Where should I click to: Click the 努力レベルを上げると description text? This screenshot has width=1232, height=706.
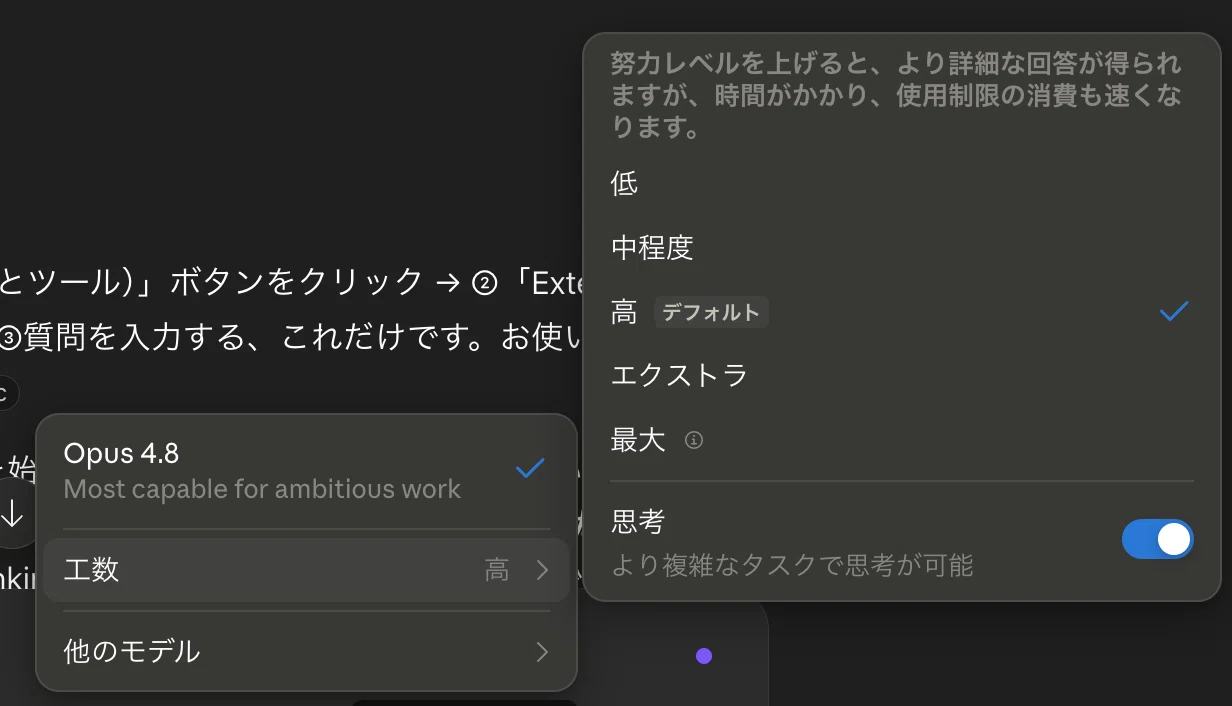pyautogui.click(x=896, y=96)
